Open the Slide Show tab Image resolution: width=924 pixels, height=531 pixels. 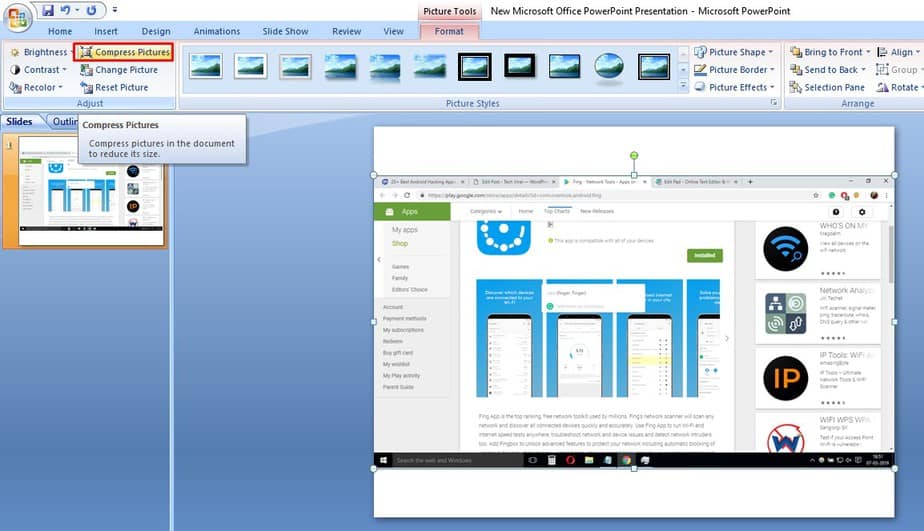pyautogui.click(x=285, y=31)
